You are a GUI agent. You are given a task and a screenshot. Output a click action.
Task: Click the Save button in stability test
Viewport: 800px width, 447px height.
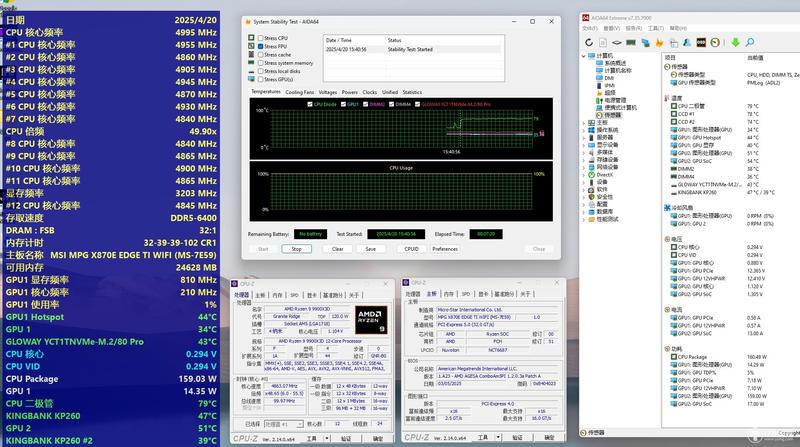370,249
